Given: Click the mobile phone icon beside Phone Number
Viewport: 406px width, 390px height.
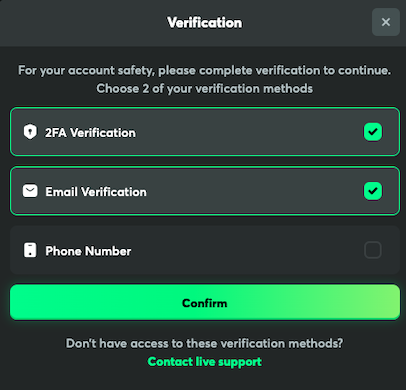Looking at the screenshot, I should (30, 250).
